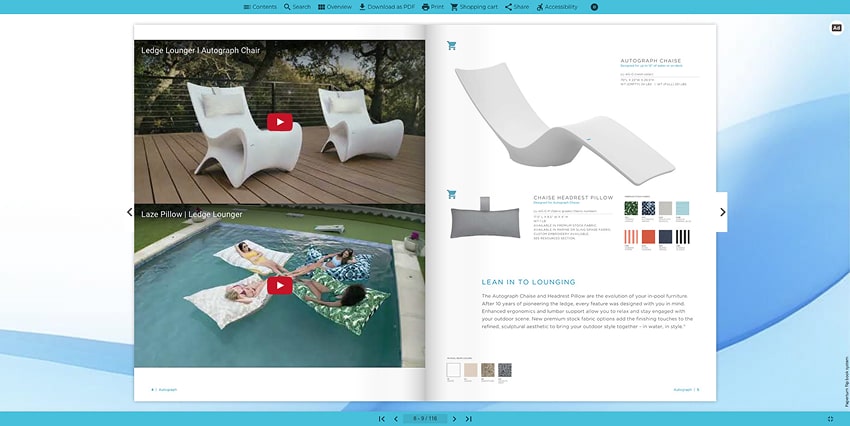Click left page footer '4 | Autograph'
Viewport: 850px width, 426px height.
click(x=164, y=390)
